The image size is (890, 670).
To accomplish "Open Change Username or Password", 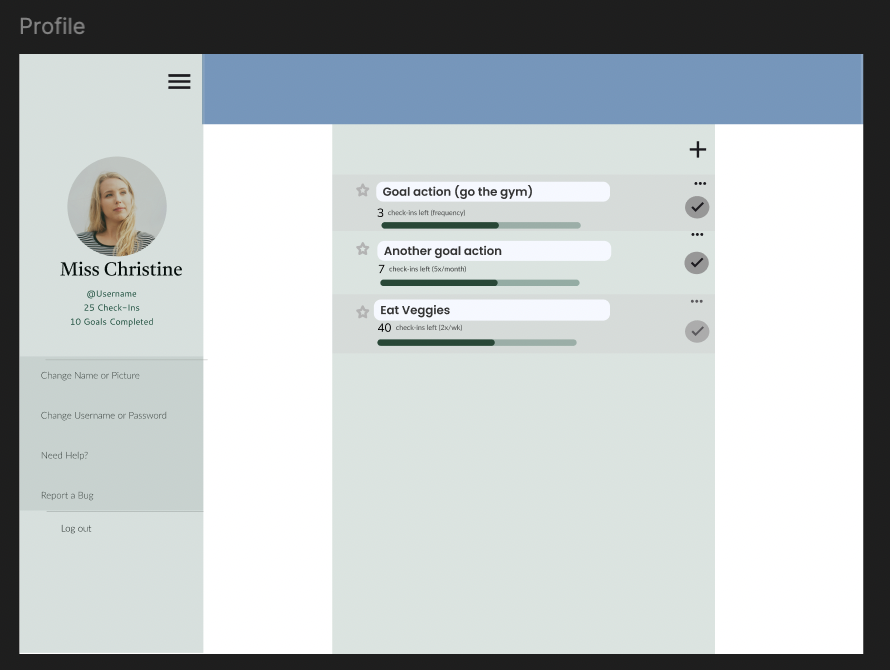I will click(103, 416).
